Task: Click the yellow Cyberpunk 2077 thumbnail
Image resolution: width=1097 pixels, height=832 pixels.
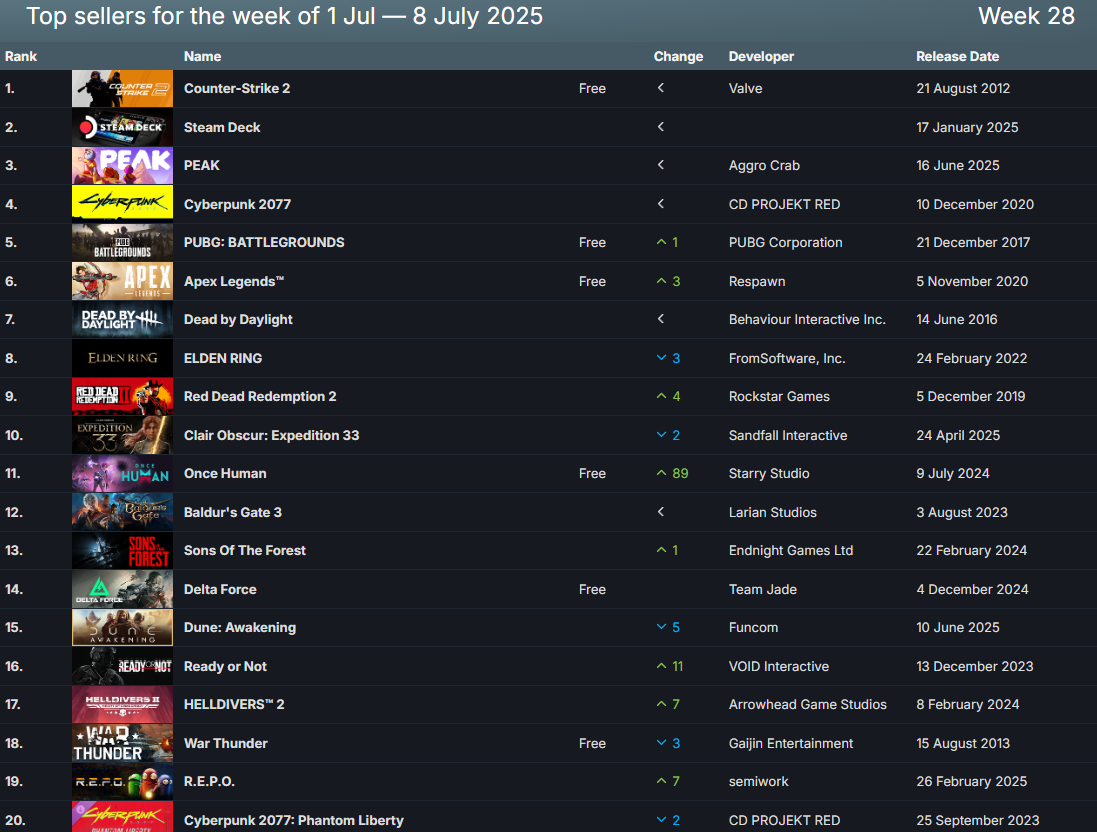Action: click(122, 204)
